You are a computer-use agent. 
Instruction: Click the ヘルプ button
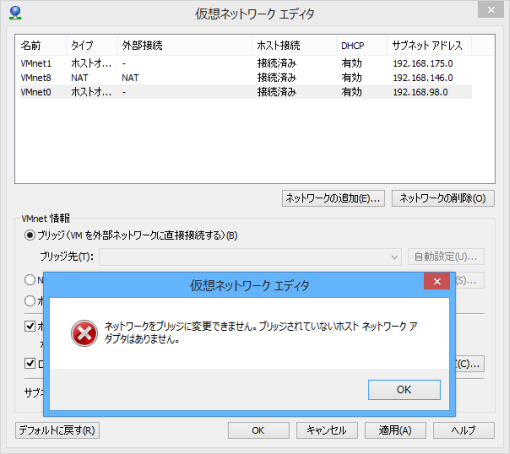click(x=464, y=430)
